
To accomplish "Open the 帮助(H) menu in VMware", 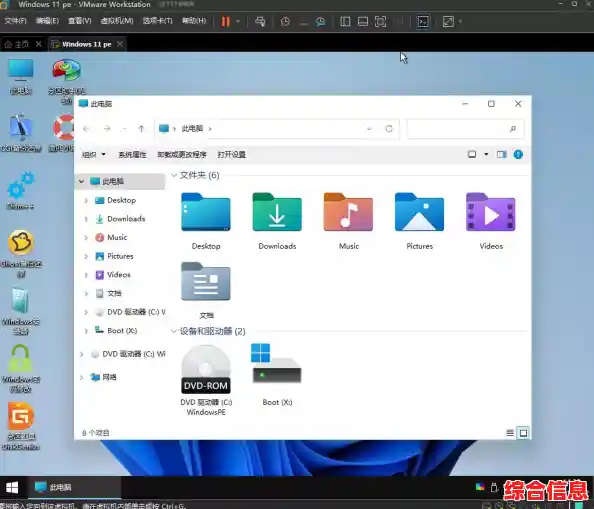I will point(194,21).
